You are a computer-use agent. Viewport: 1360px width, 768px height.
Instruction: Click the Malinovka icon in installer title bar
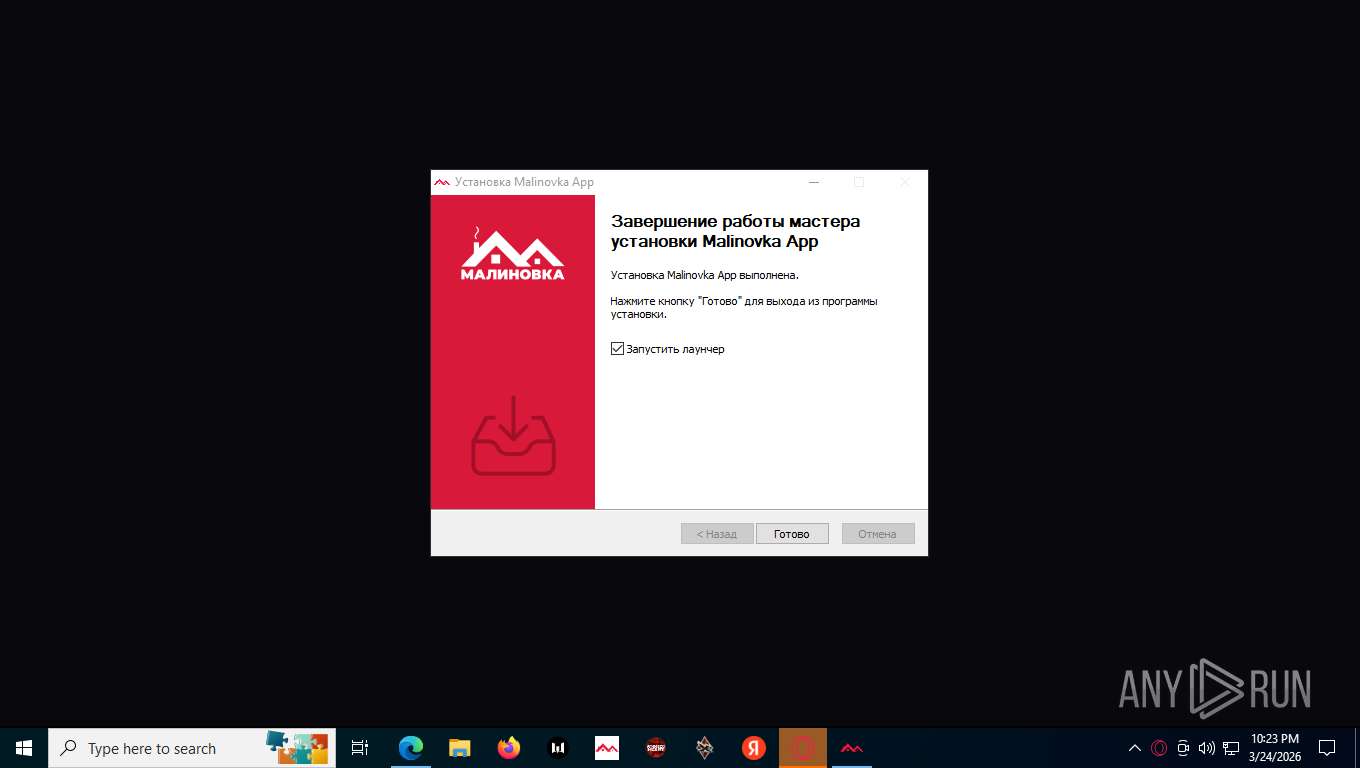point(441,182)
